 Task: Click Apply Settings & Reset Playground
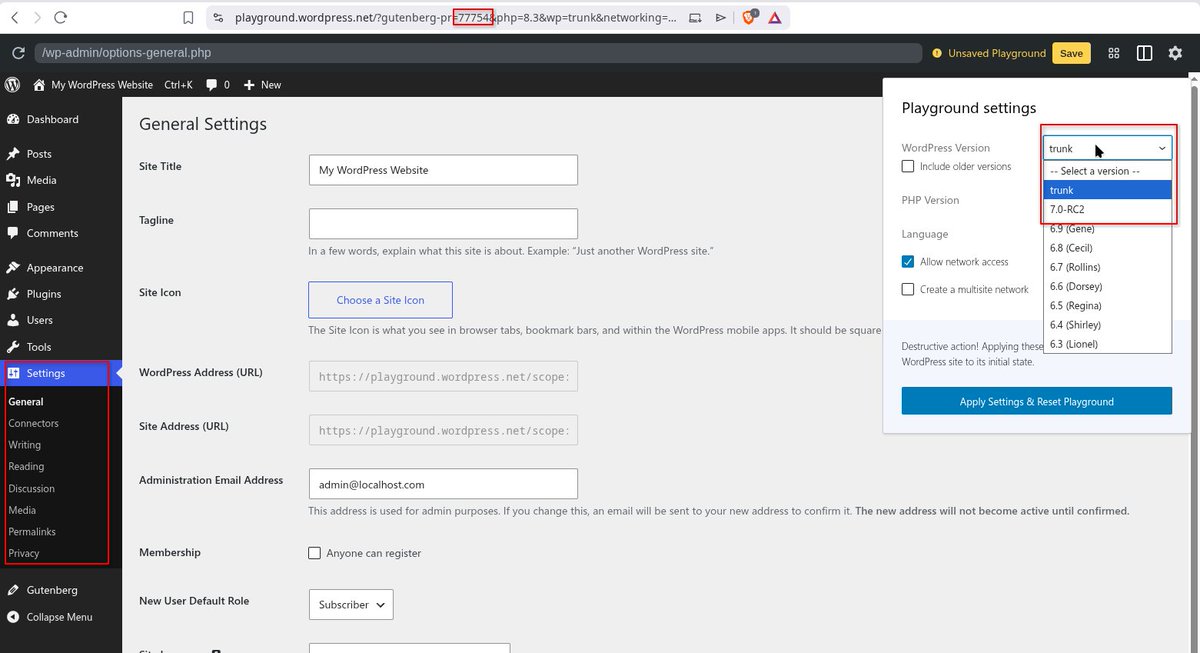pos(1037,401)
